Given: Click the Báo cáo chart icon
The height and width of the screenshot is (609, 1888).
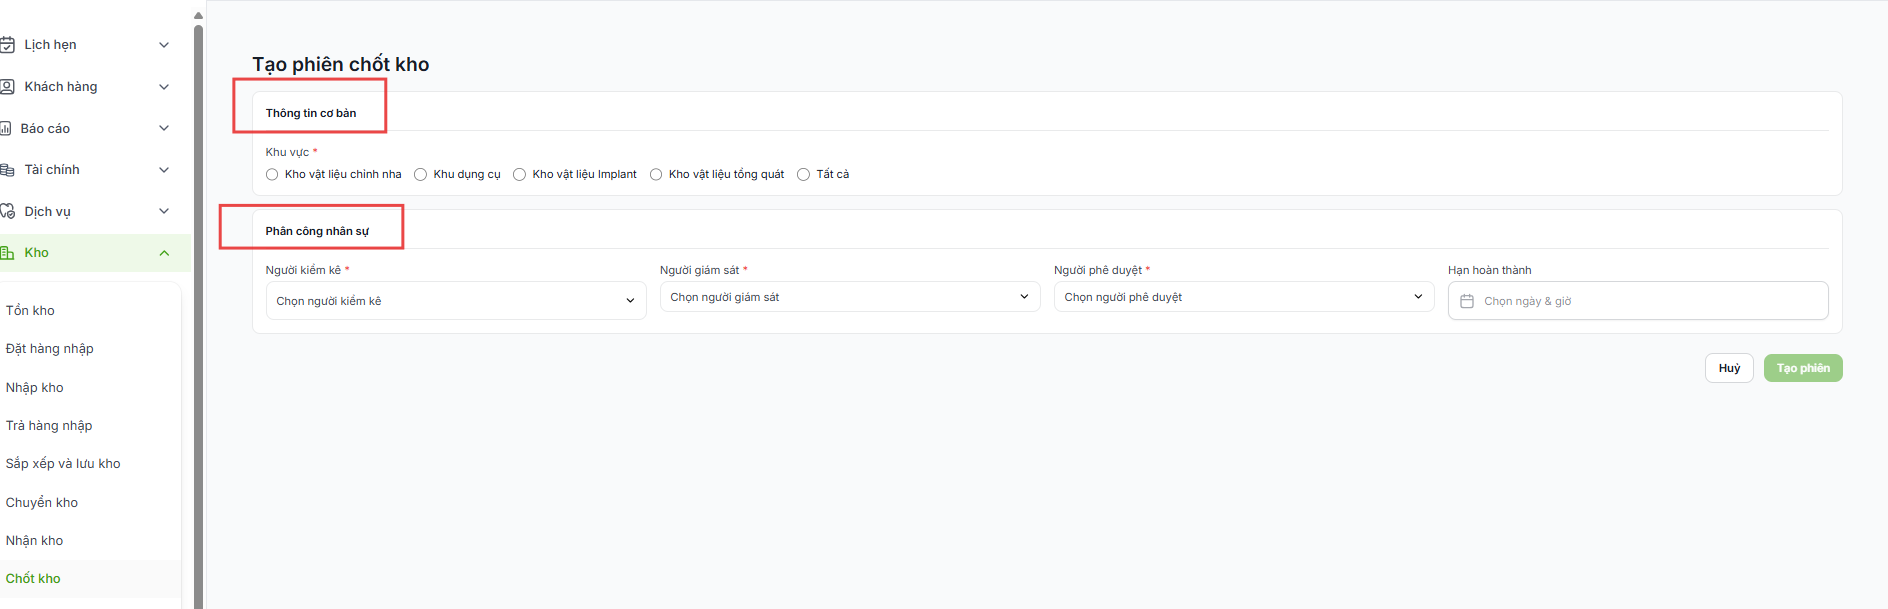Looking at the screenshot, I should click(5, 129).
